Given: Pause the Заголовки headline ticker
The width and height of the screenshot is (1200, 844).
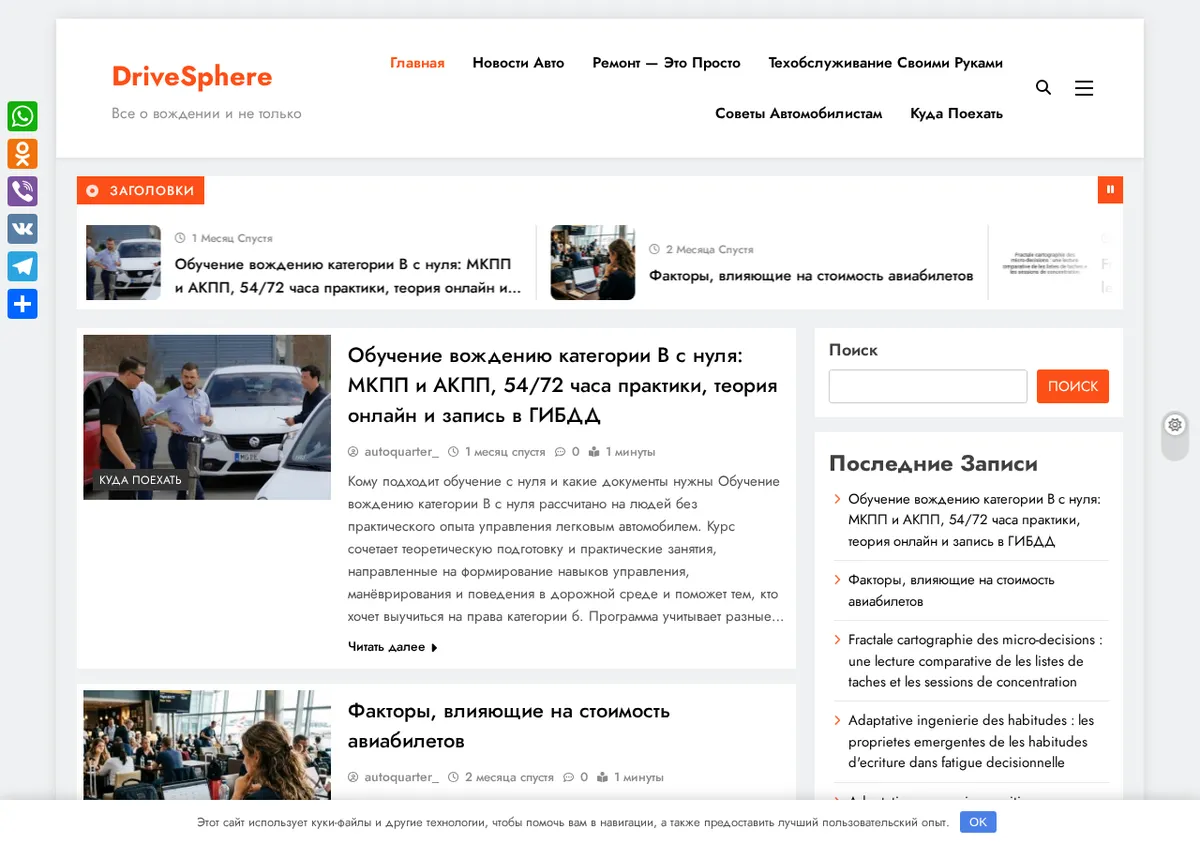Looking at the screenshot, I should click(x=1110, y=189).
